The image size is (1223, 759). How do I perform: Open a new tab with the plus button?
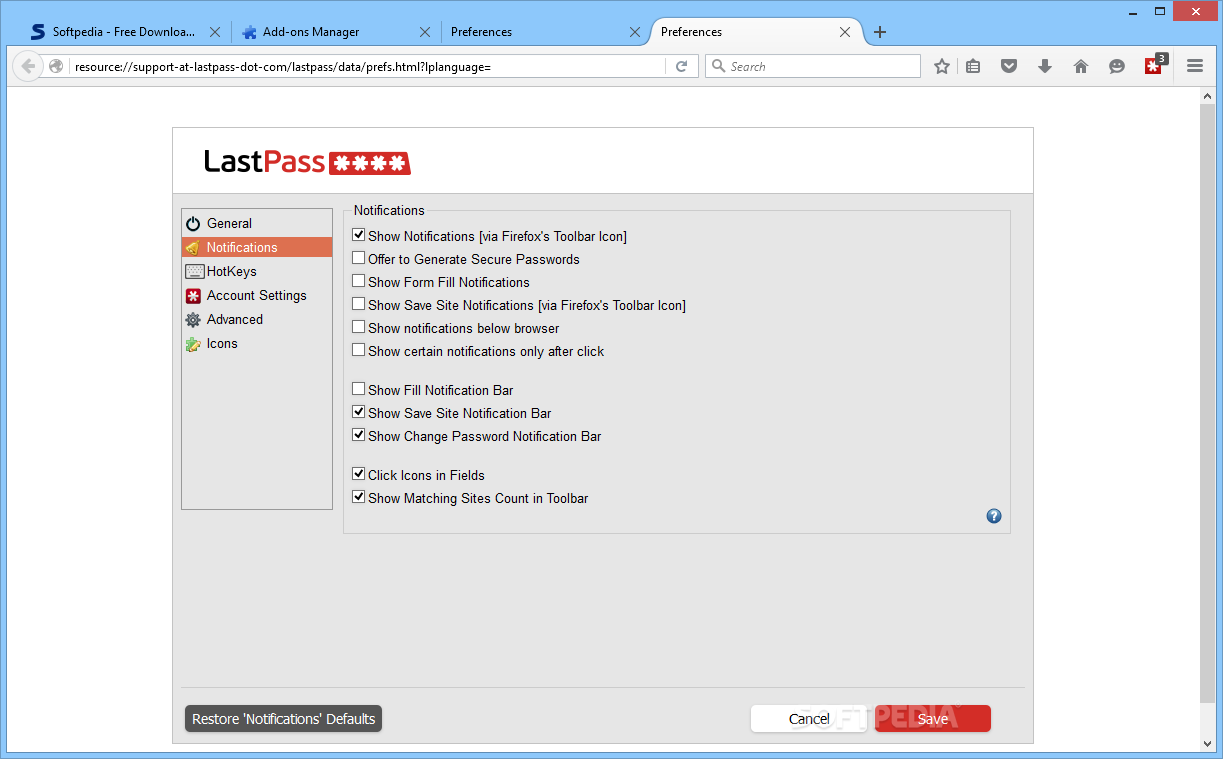pyautogui.click(x=880, y=32)
